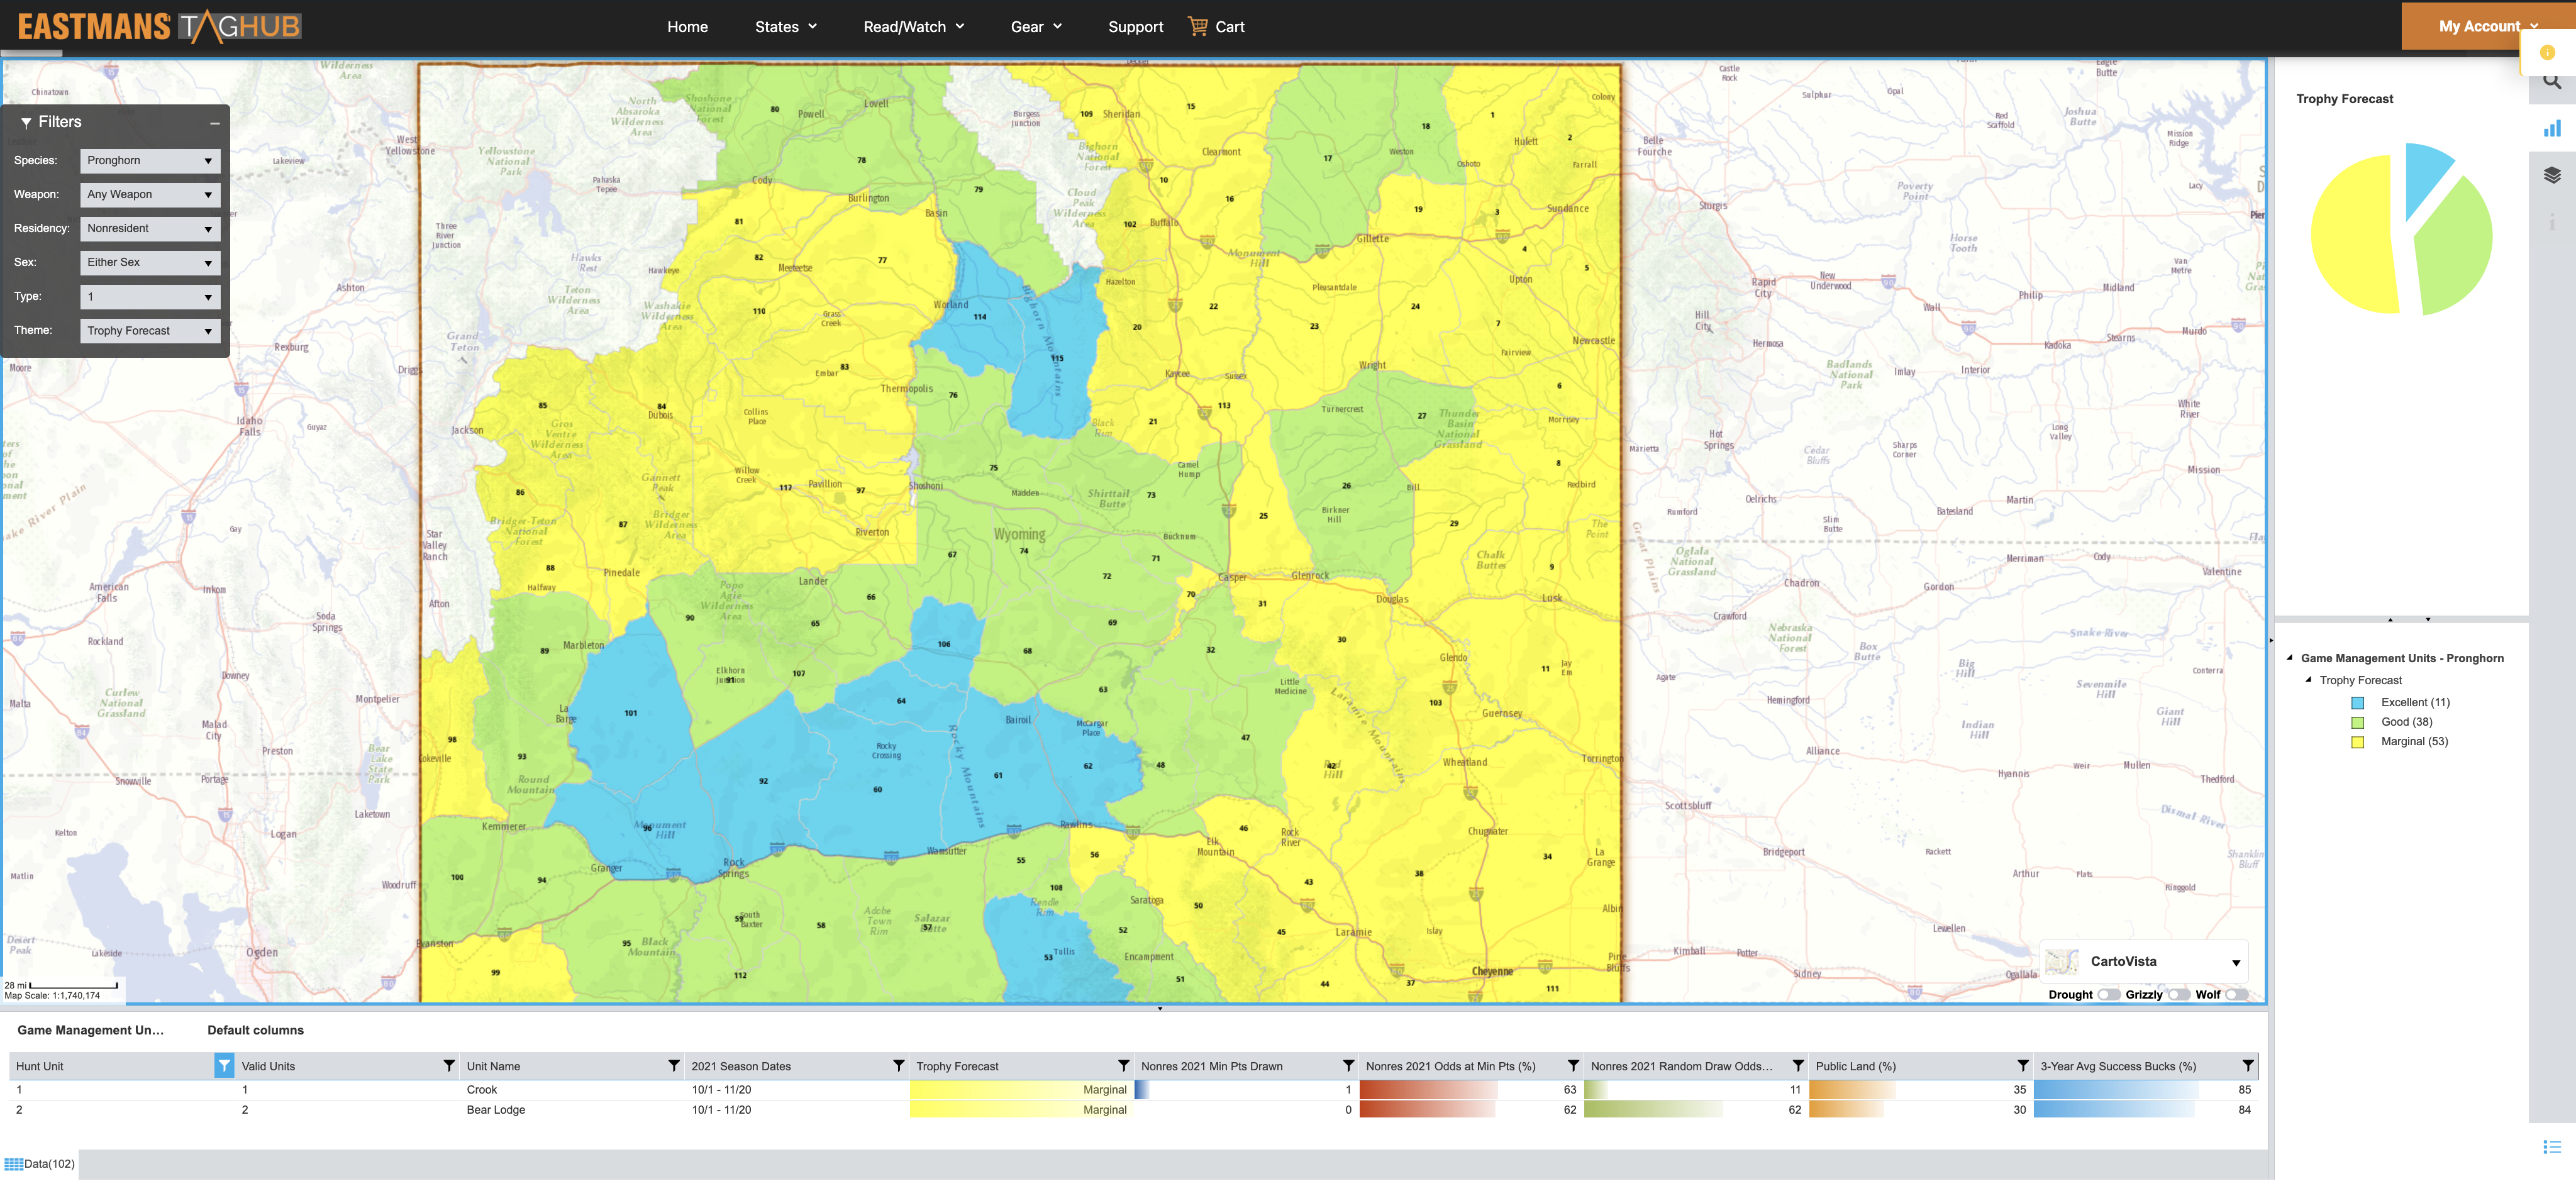
Task: Click the Cart link
Action: point(1229,27)
